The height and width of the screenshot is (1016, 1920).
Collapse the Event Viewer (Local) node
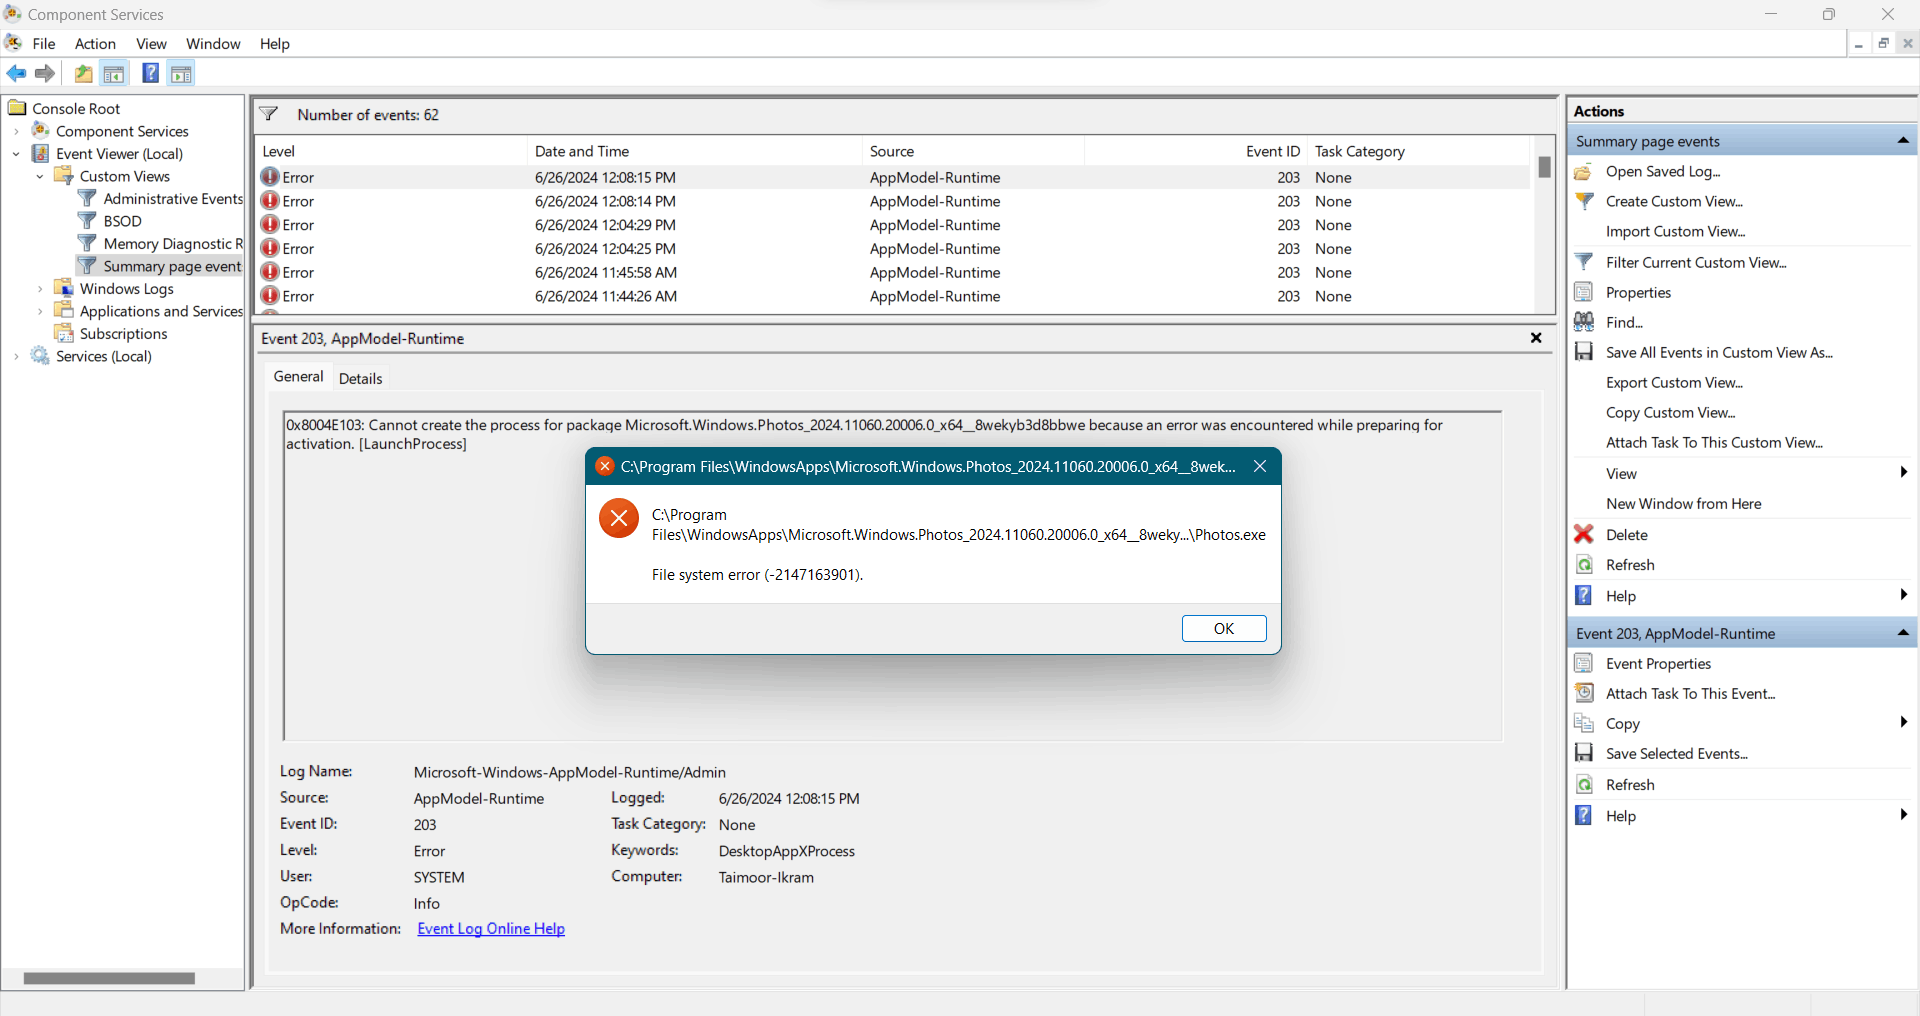[x=16, y=154]
